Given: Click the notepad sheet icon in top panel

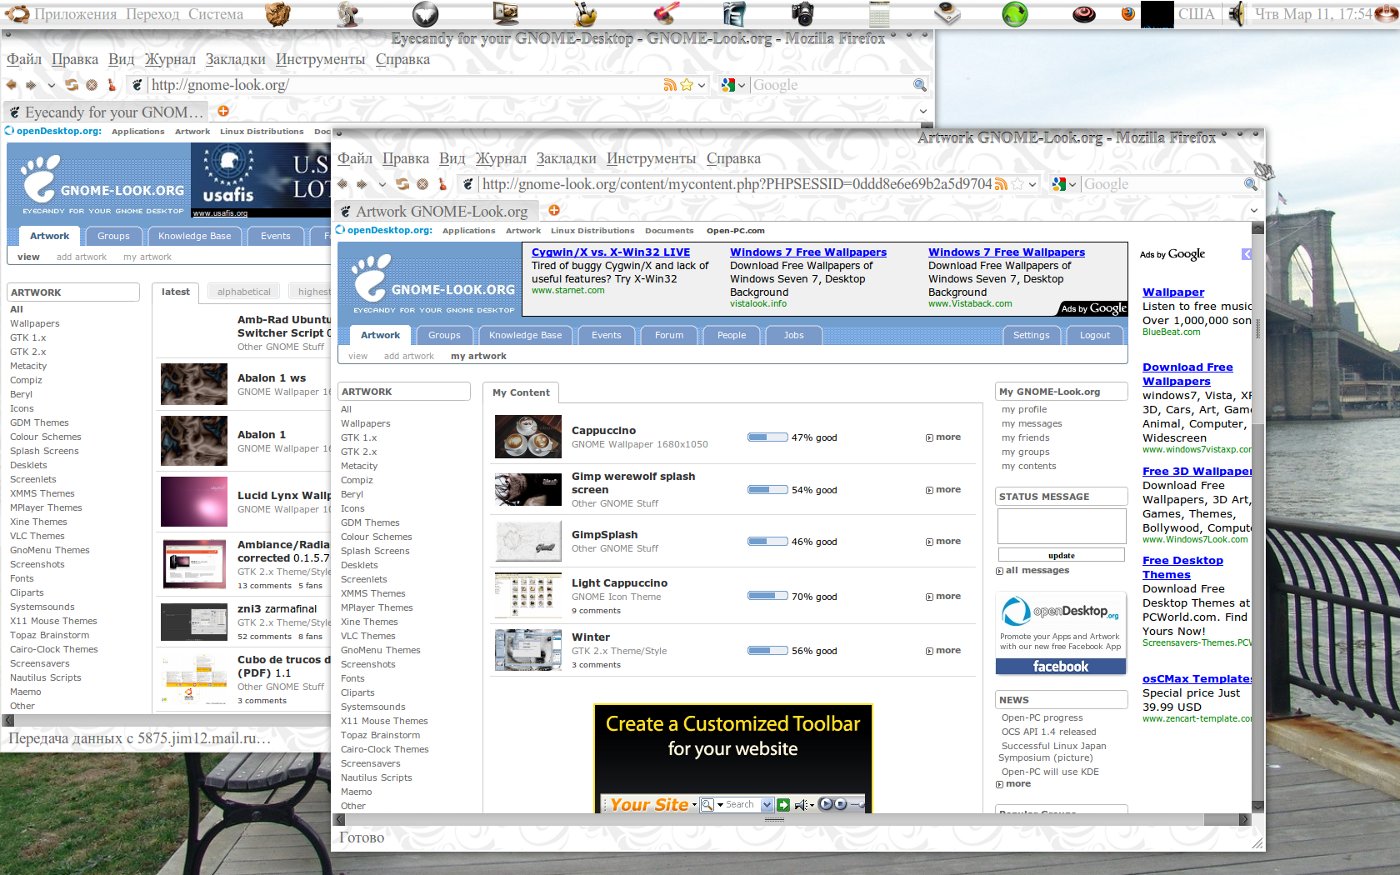Looking at the screenshot, I should (879, 14).
